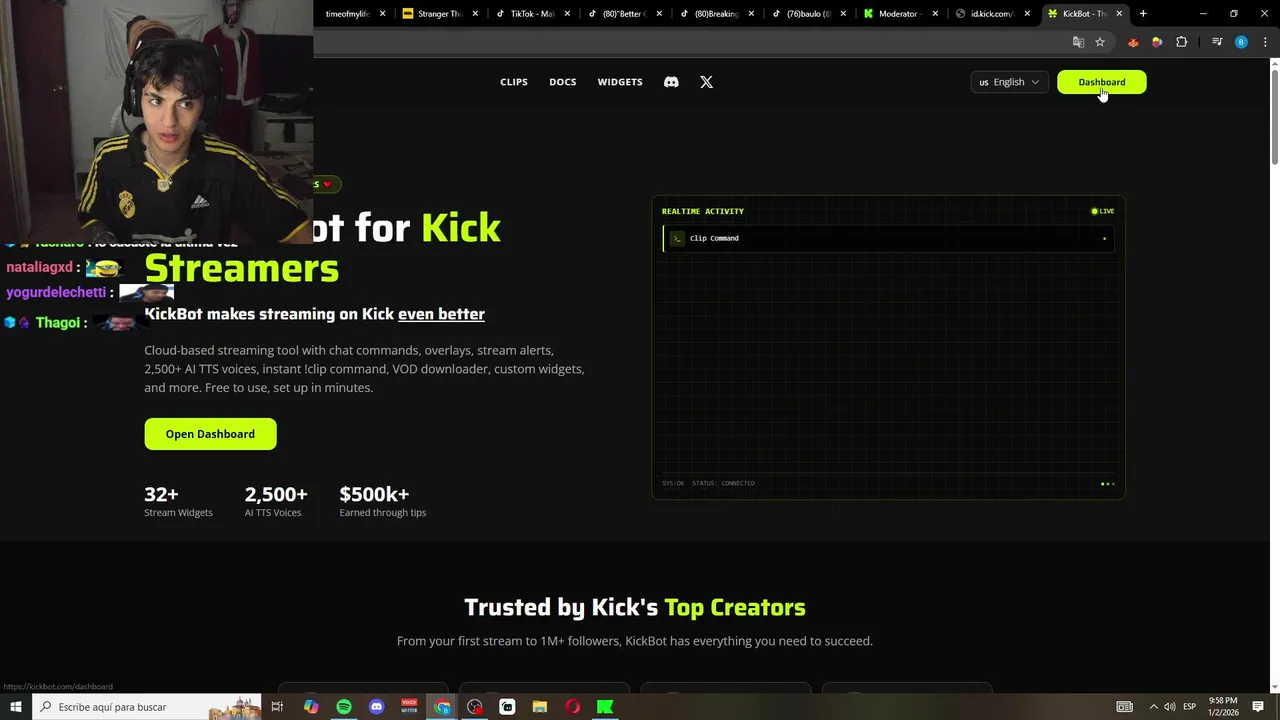Open Discord from the taskbar
Image resolution: width=1280 pixels, height=720 pixels.
377,707
